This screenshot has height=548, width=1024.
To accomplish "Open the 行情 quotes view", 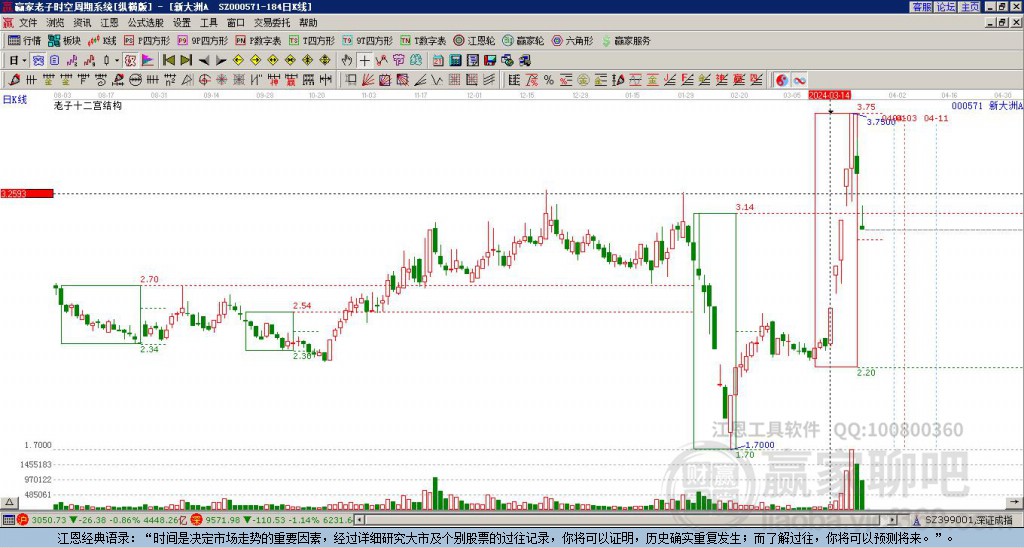I will point(25,40).
